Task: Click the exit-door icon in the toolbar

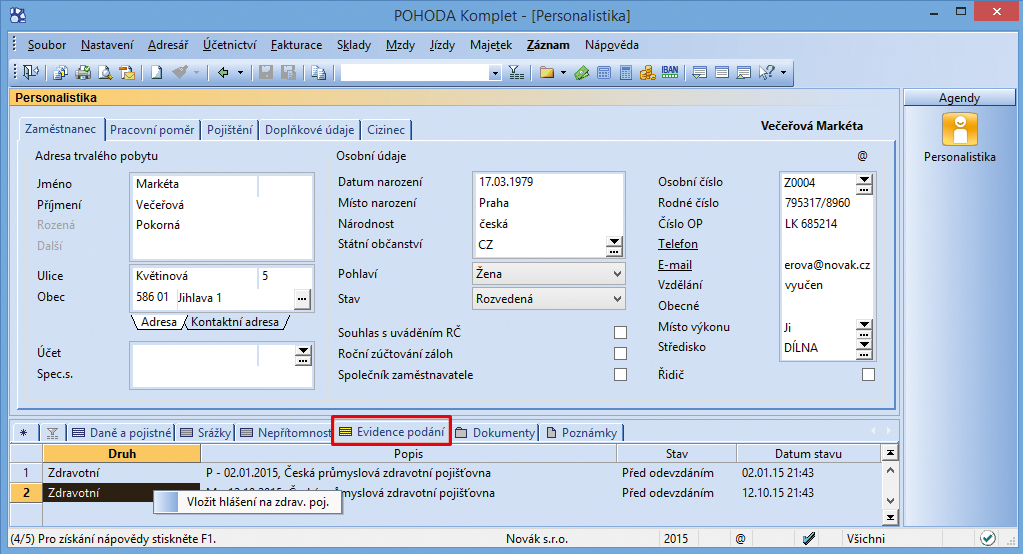Action: (x=31, y=72)
